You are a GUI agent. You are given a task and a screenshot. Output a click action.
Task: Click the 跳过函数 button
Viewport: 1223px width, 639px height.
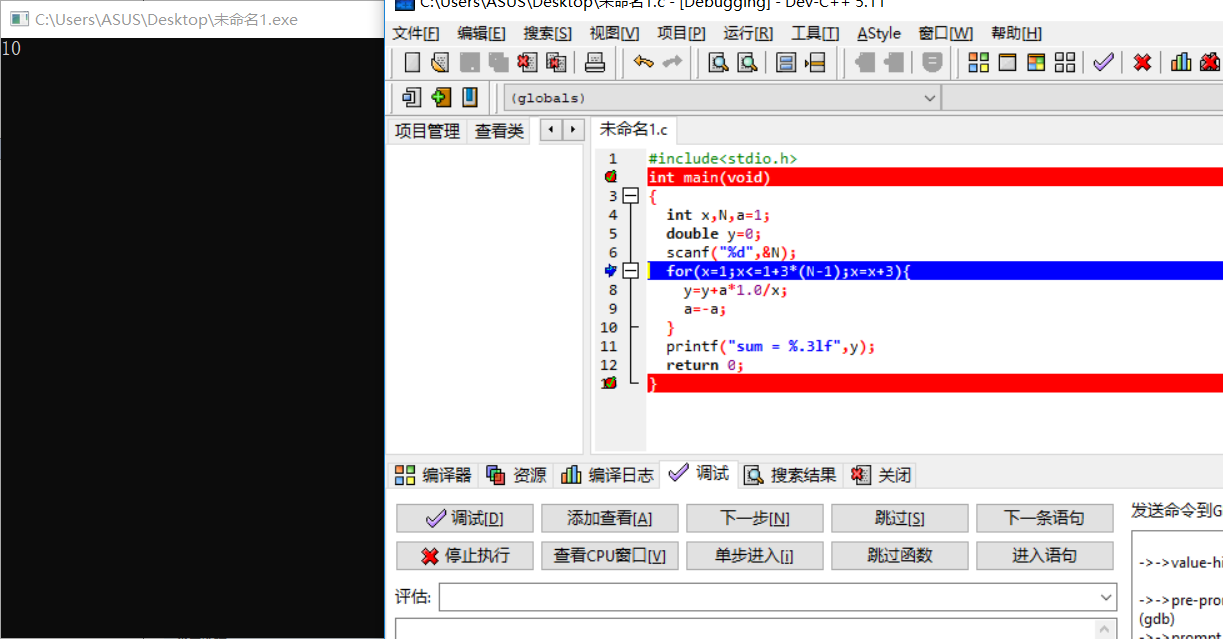pos(900,555)
